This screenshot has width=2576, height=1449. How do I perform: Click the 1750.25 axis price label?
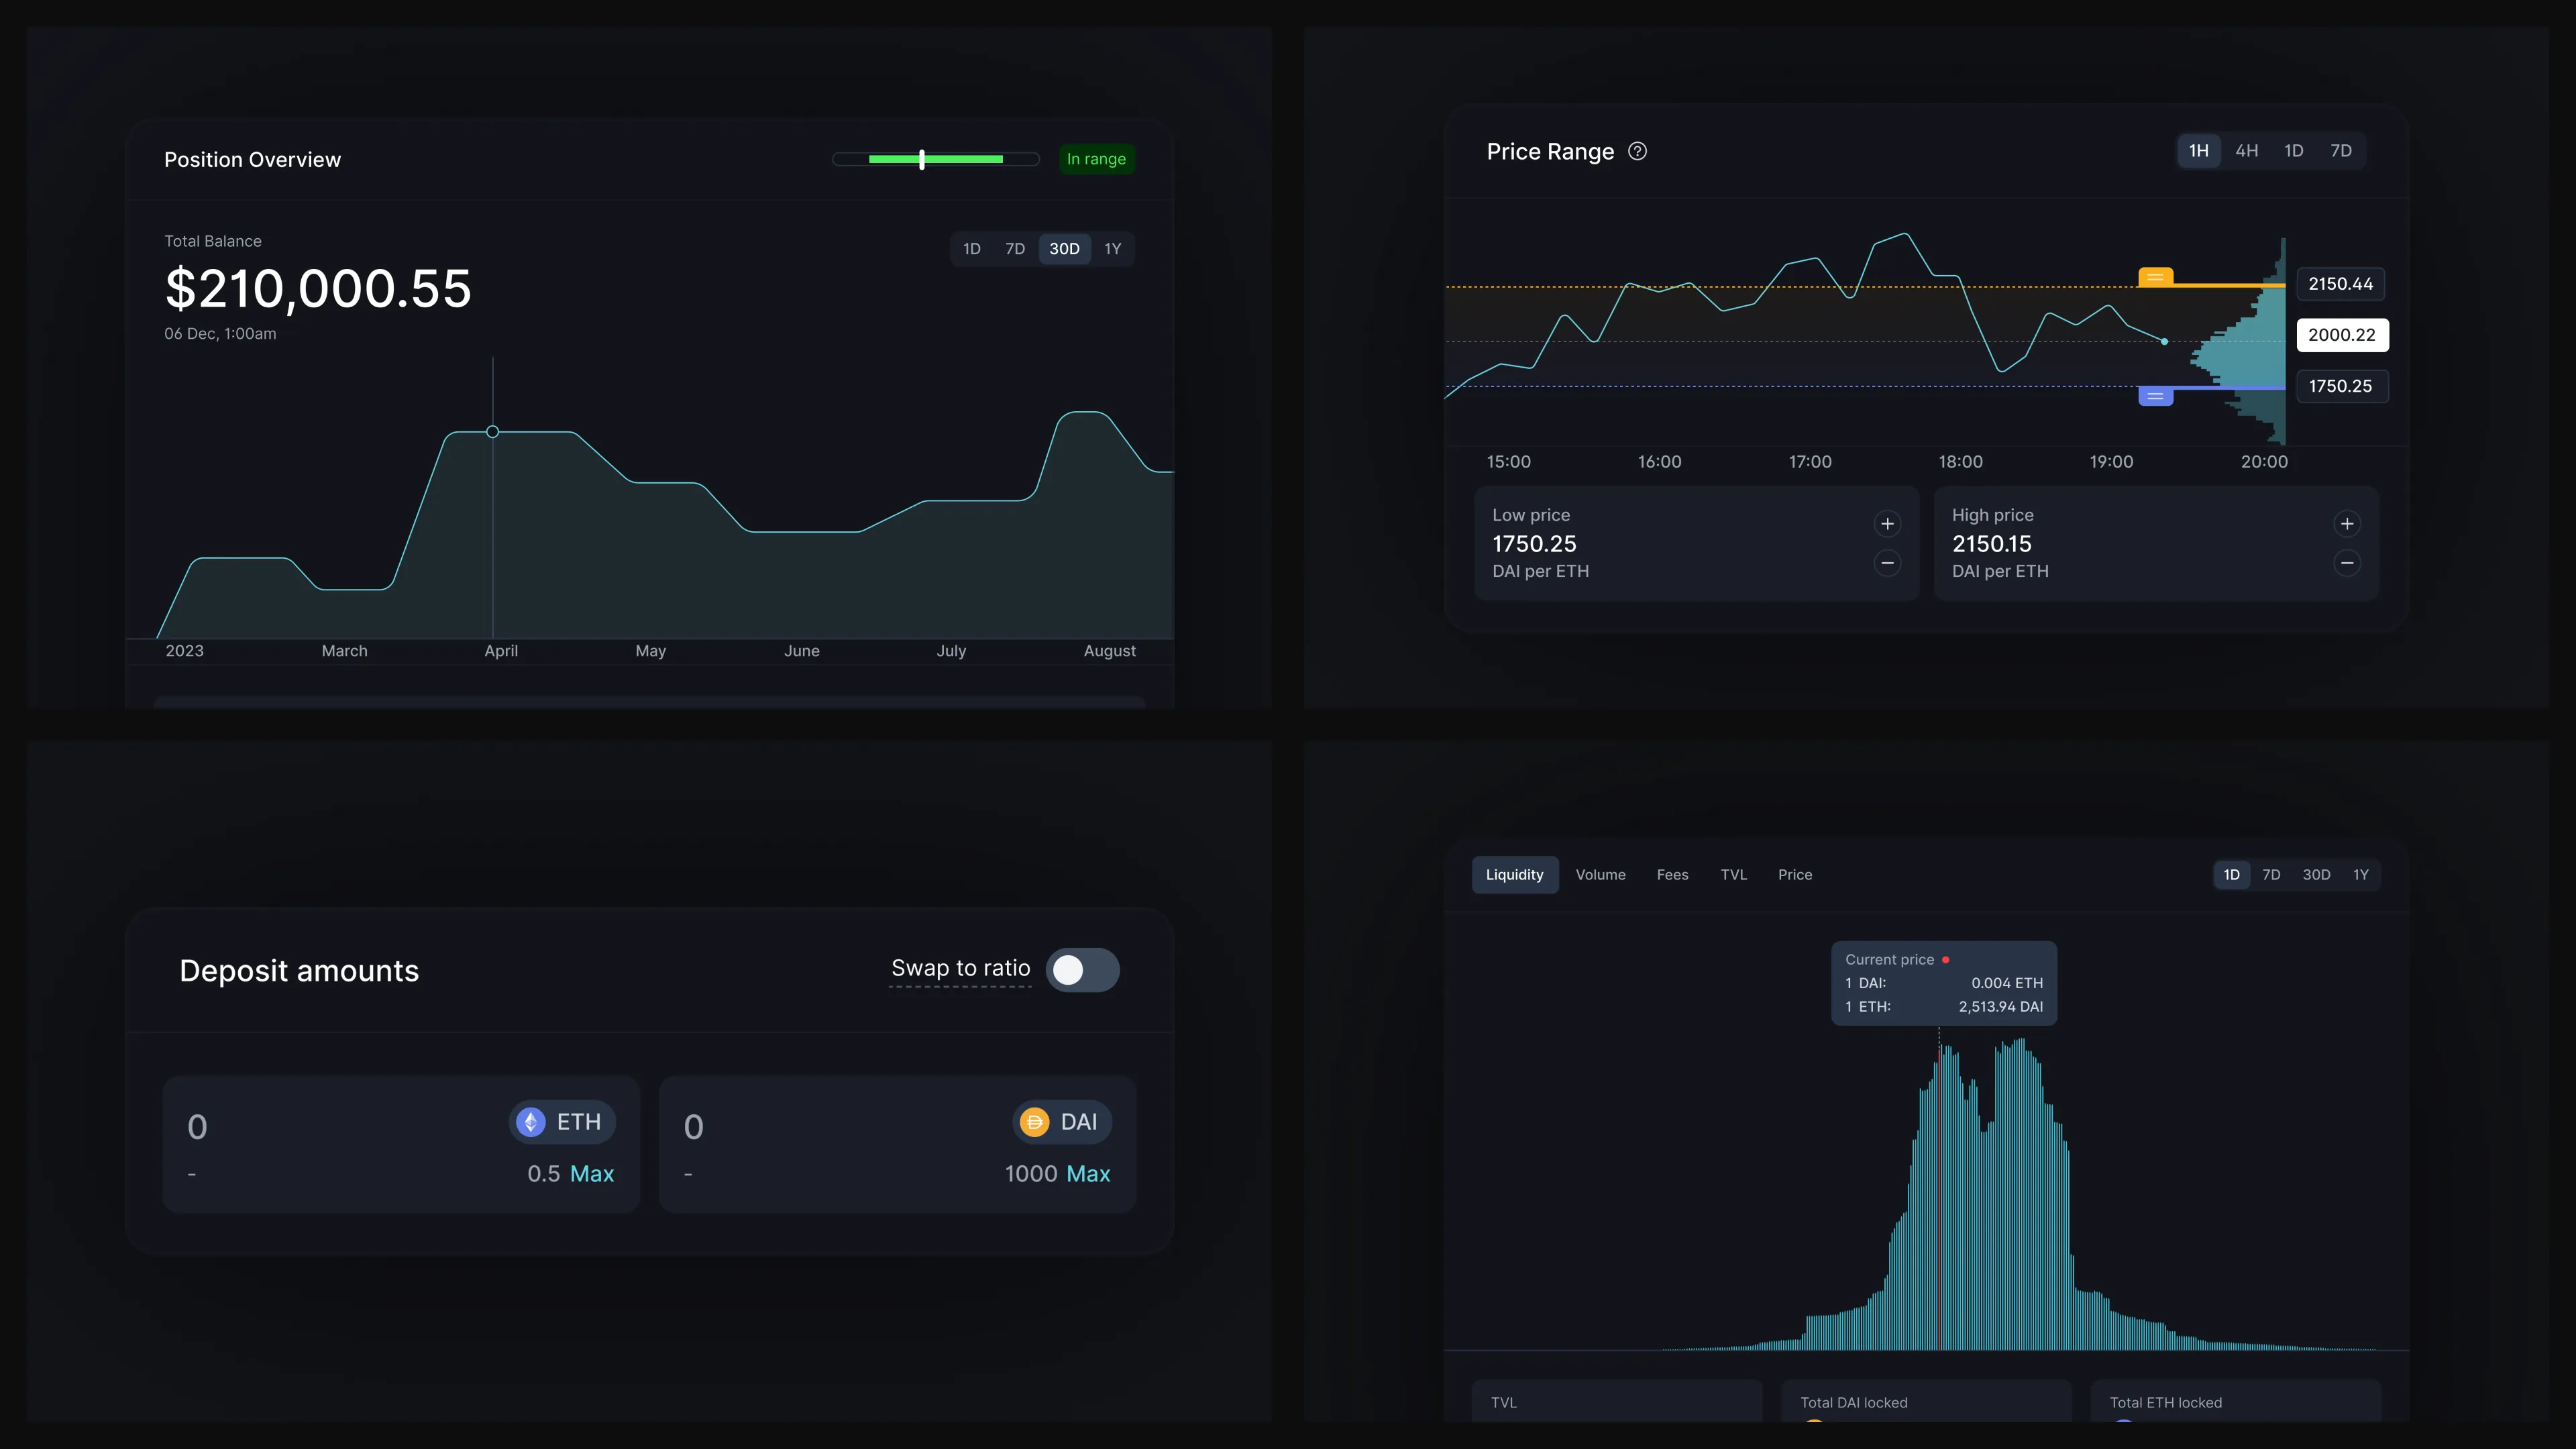pyautogui.click(x=2342, y=386)
